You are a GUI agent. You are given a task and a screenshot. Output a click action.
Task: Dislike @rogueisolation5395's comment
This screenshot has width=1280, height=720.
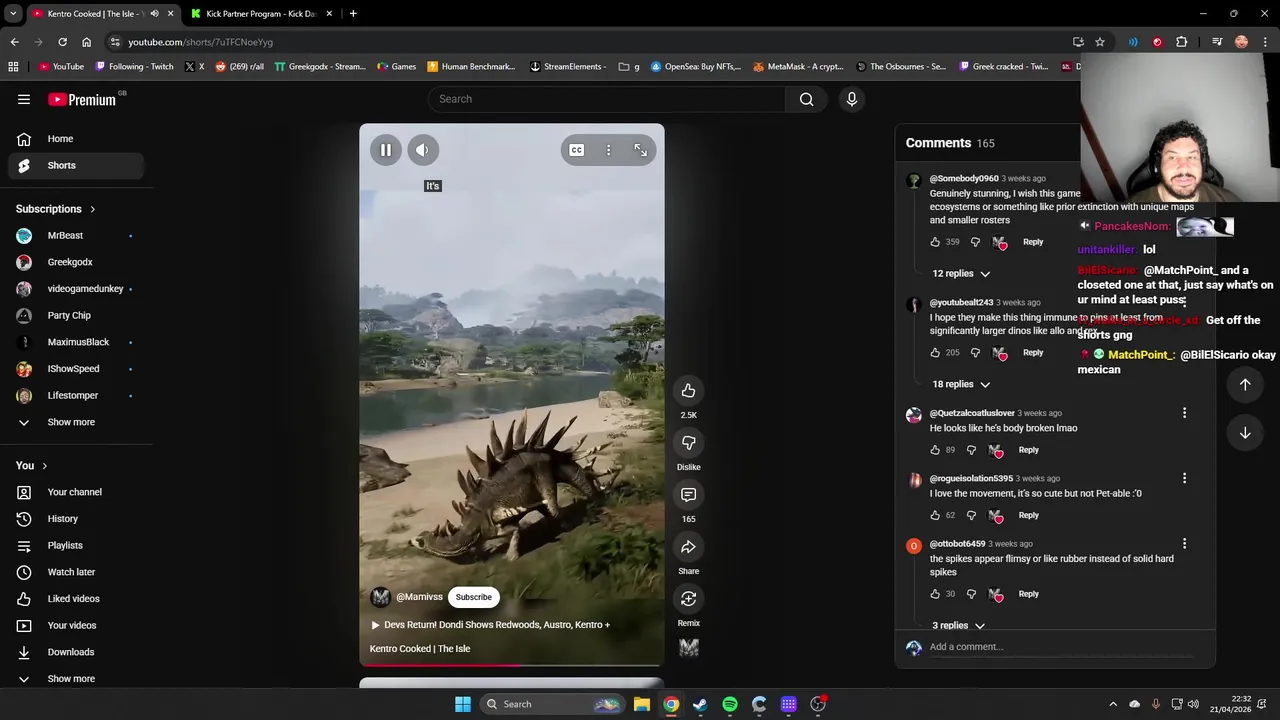(971, 515)
